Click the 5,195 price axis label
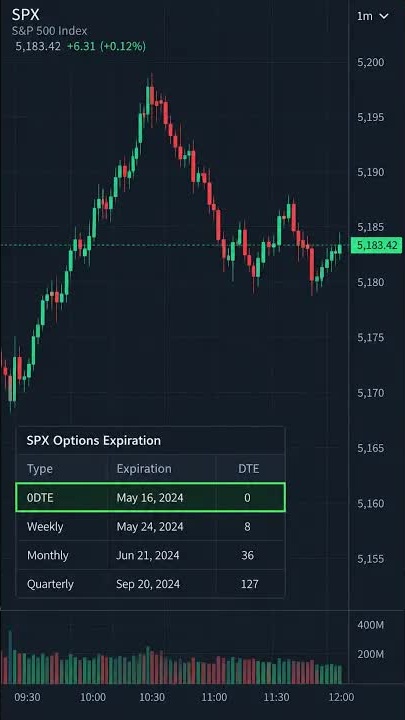The height and width of the screenshot is (720, 405). pos(371,117)
